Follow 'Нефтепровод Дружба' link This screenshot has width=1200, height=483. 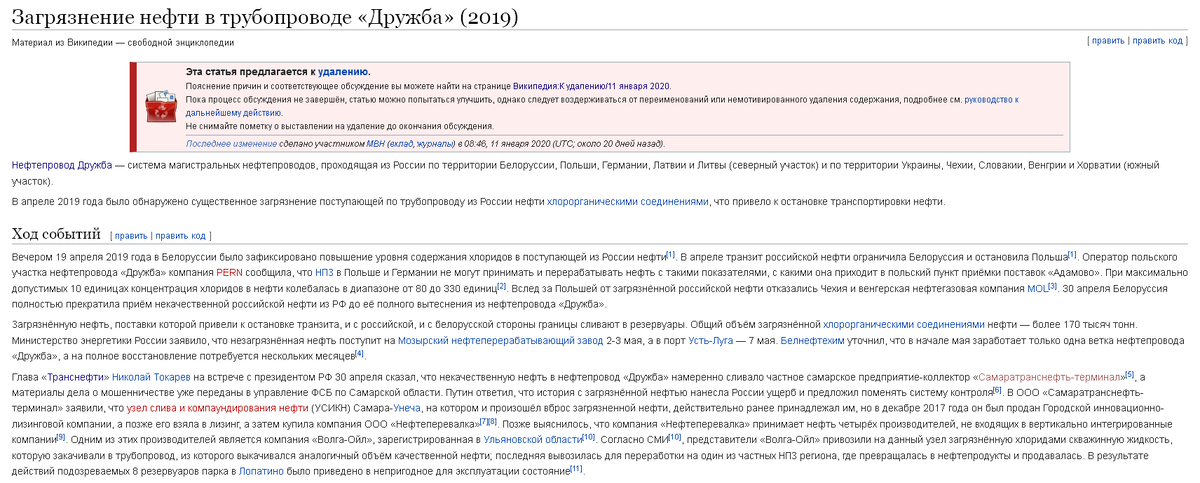pyautogui.click(x=61, y=165)
